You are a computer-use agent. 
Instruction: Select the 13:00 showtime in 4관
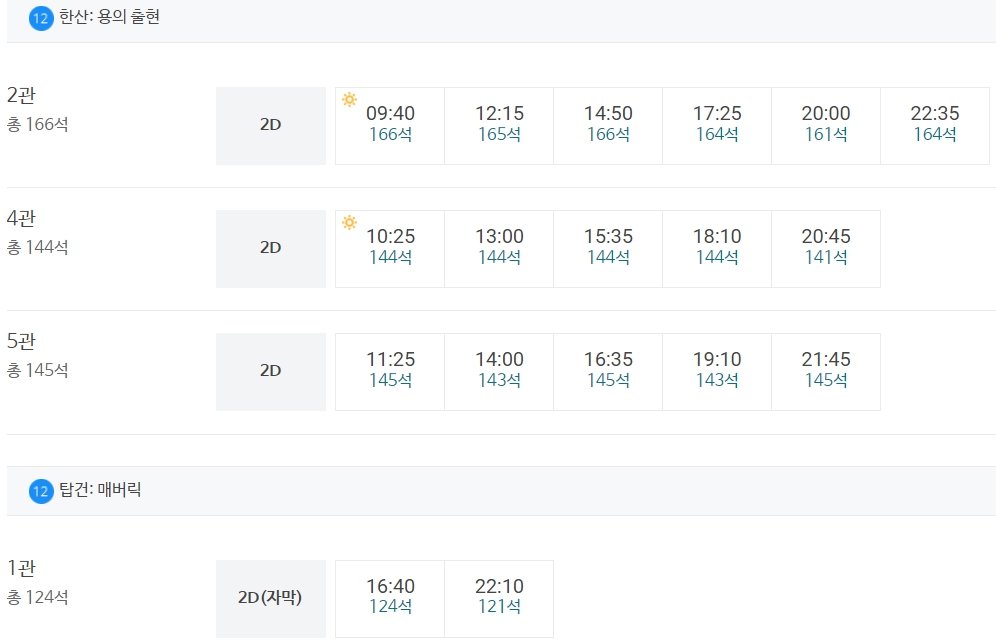(x=499, y=248)
